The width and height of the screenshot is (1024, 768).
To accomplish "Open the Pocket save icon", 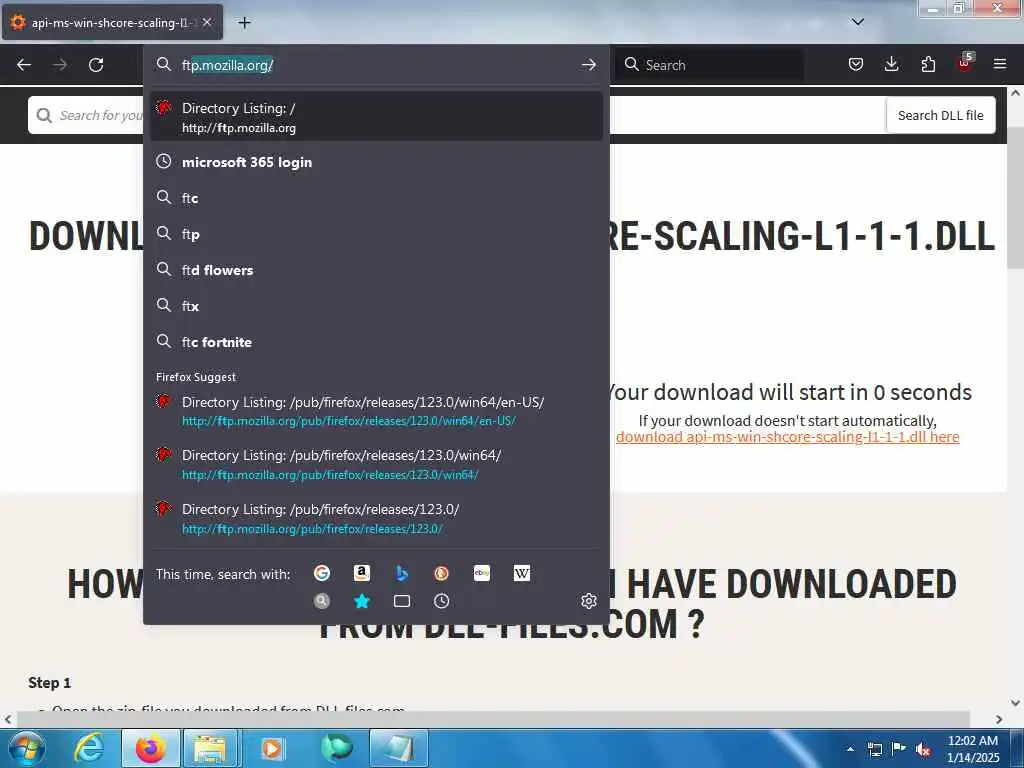I will click(856, 64).
